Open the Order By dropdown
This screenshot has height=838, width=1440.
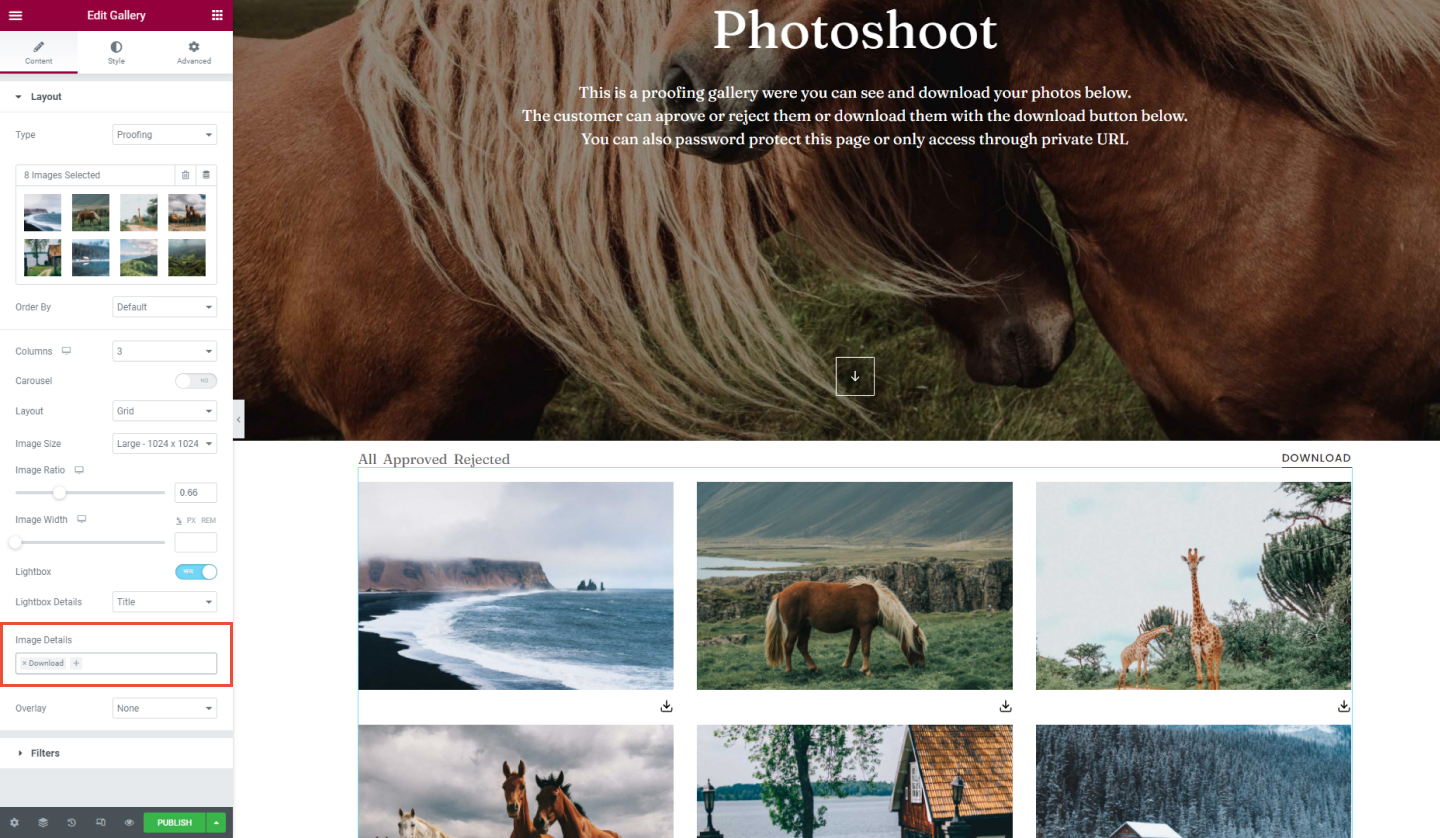click(x=165, y=307)
